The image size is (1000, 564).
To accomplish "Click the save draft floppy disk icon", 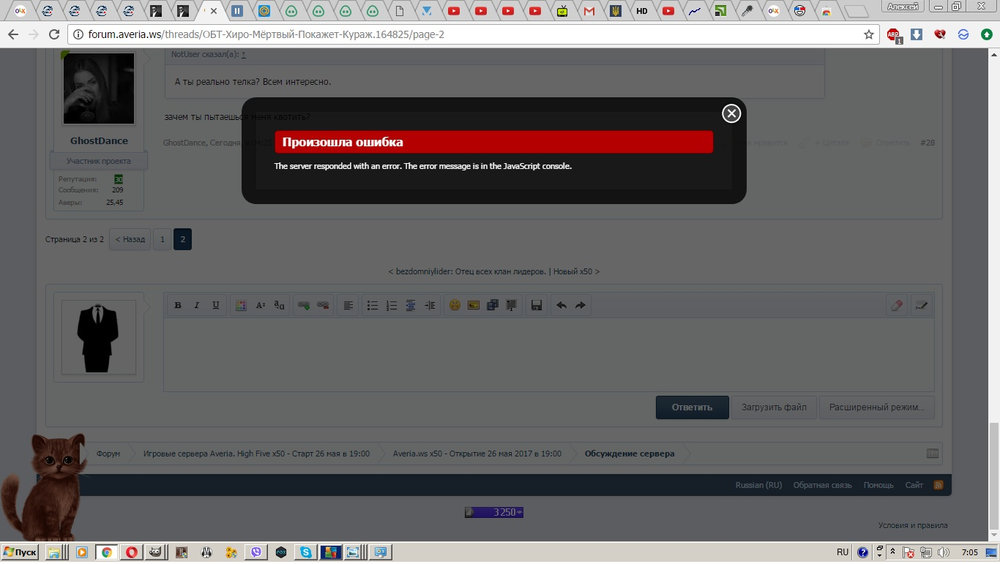I will point(536,305).
